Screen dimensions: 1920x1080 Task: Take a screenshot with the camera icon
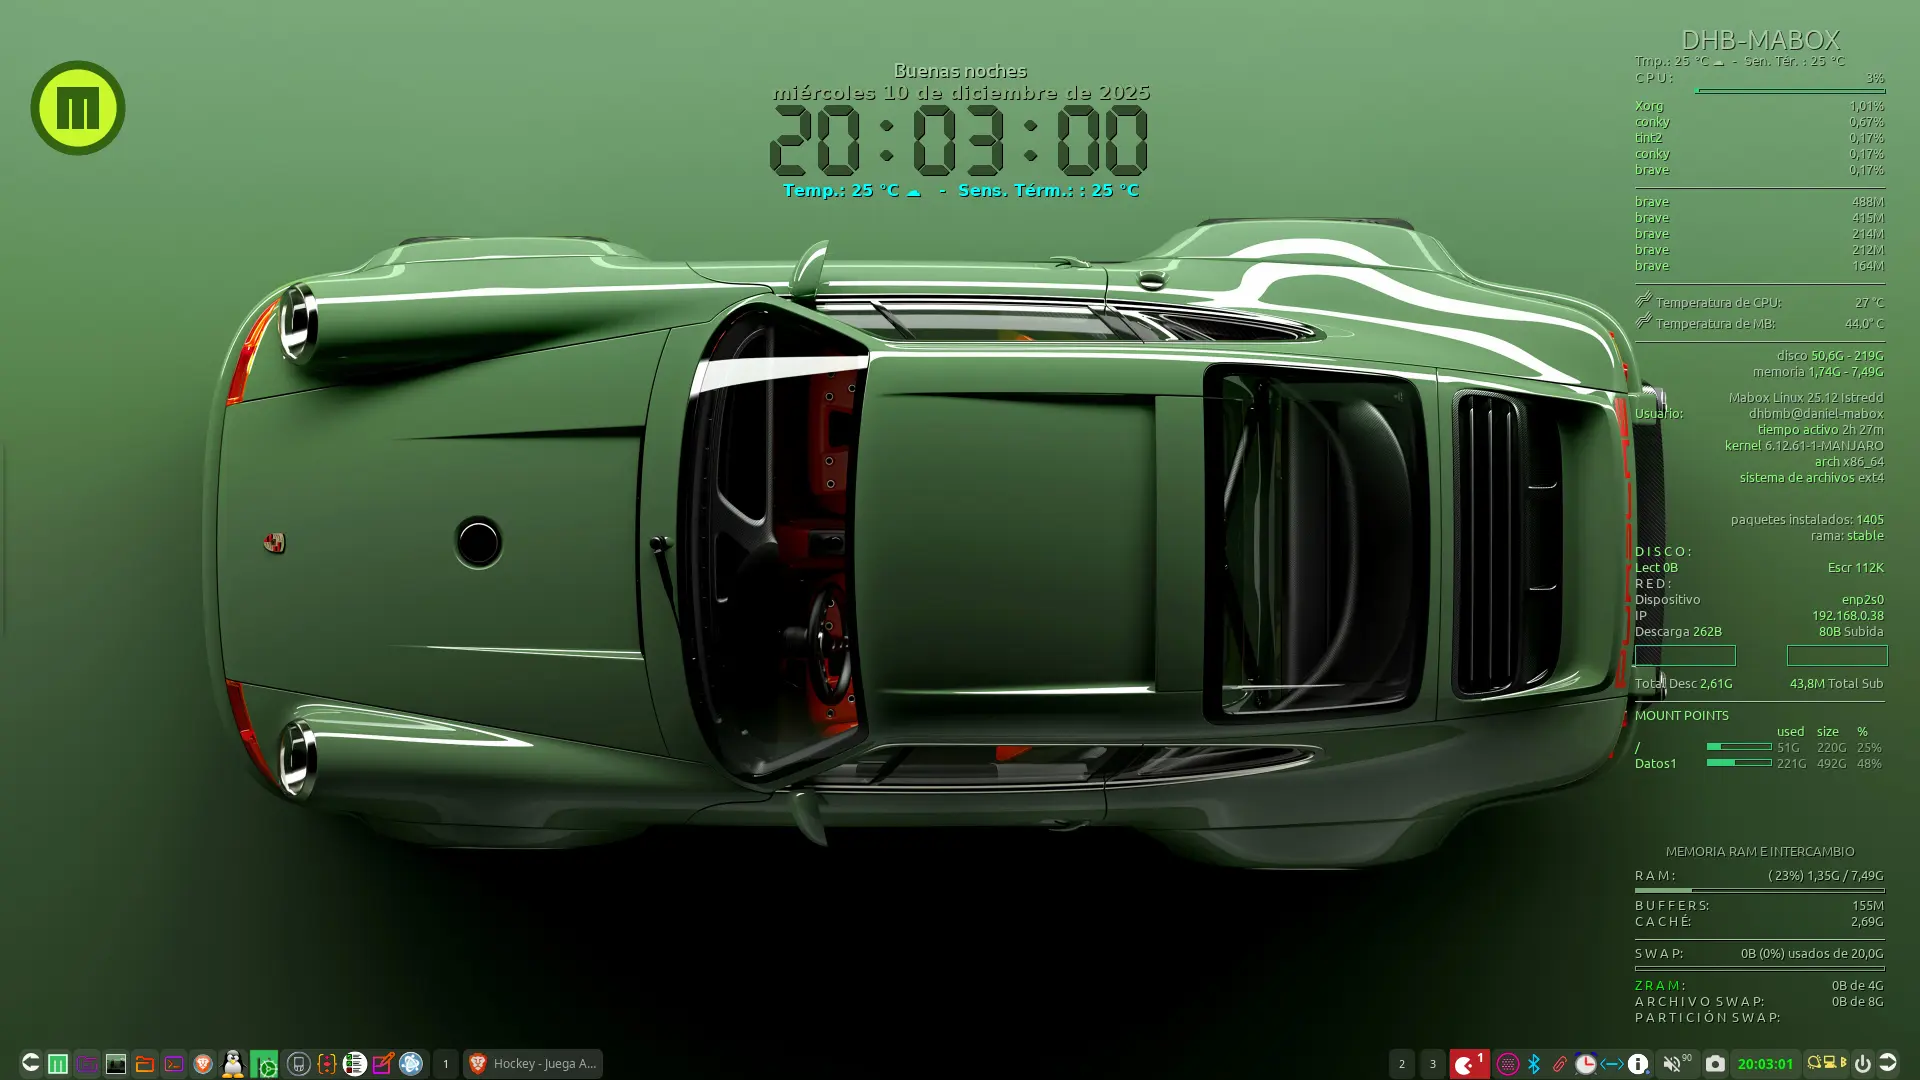click(x=1715, y=1064)
